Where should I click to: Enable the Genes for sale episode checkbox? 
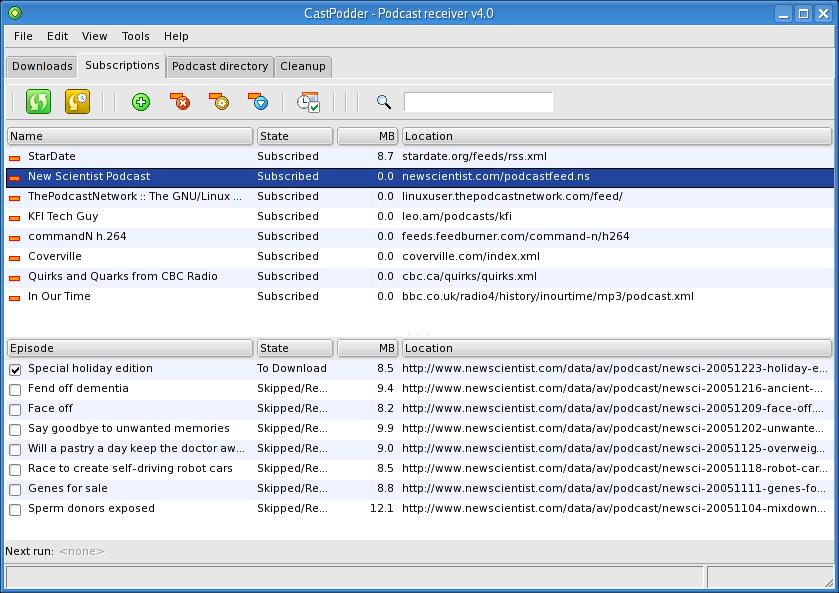pos(15,489)
